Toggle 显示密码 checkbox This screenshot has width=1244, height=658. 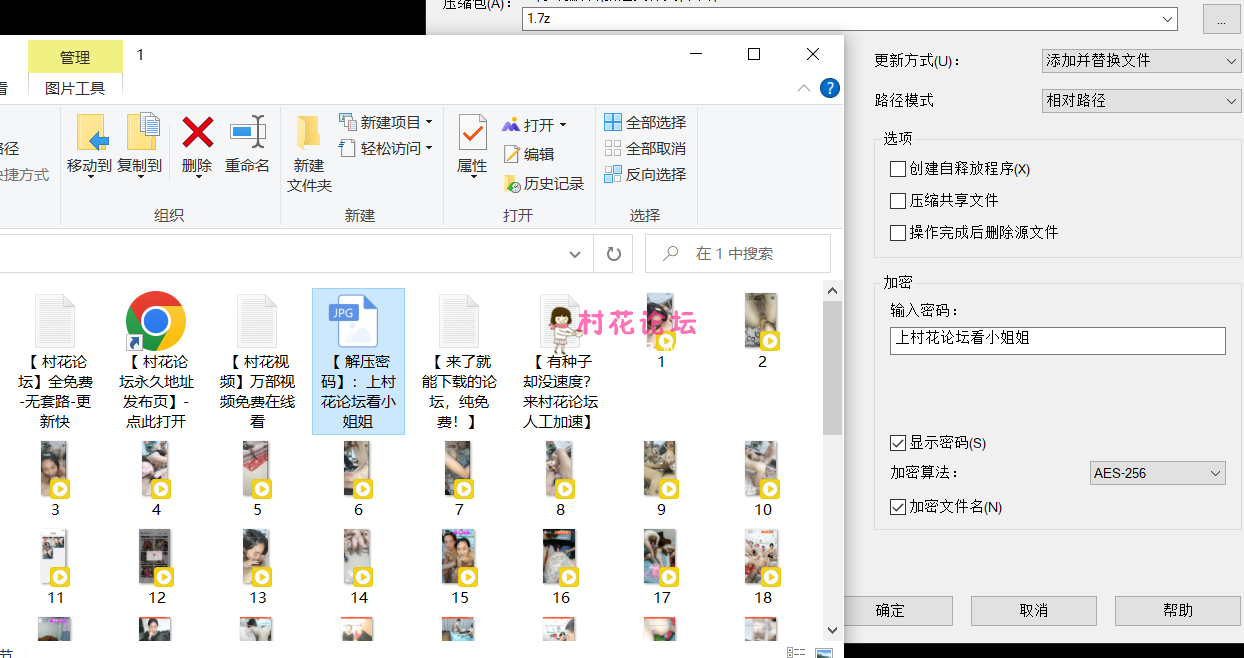[x=898, y=443]
